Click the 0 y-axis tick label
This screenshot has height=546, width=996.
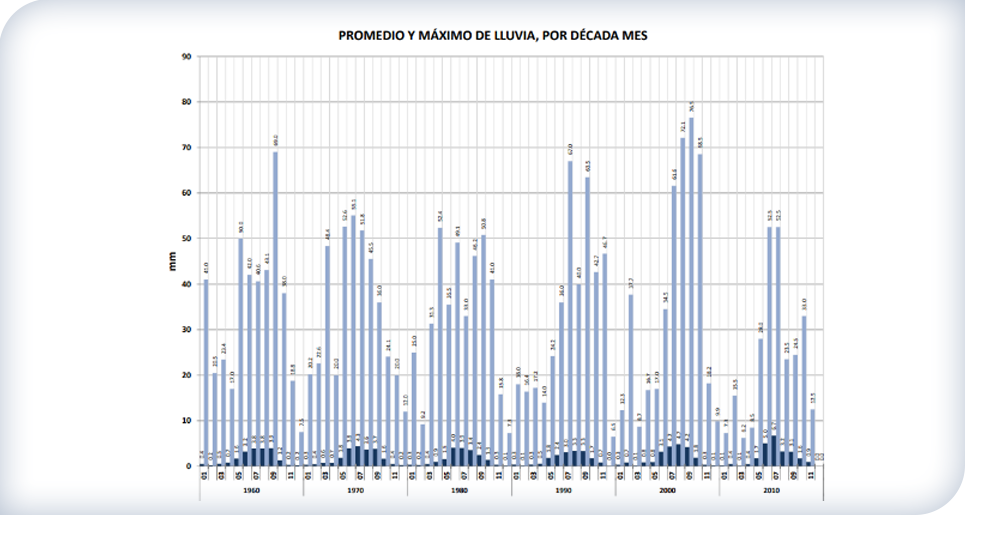coord(189,466)
